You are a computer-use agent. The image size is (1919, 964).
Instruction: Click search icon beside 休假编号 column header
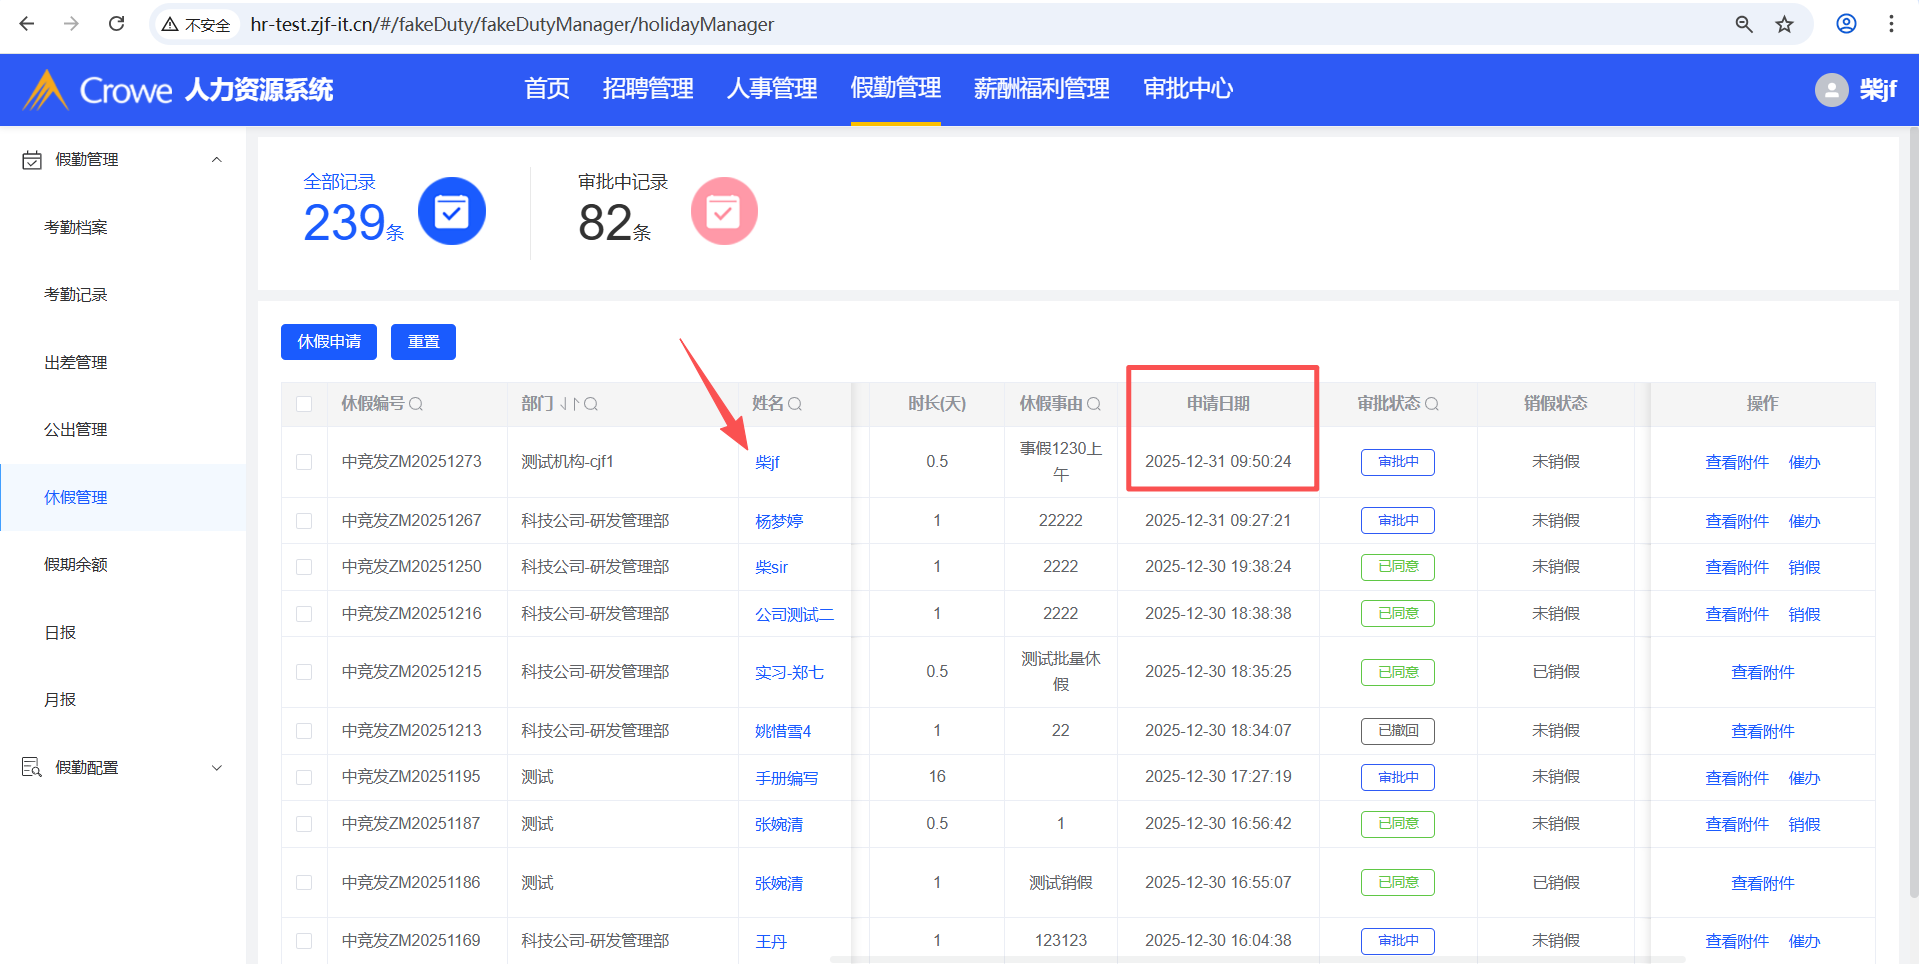coord(416,404)
